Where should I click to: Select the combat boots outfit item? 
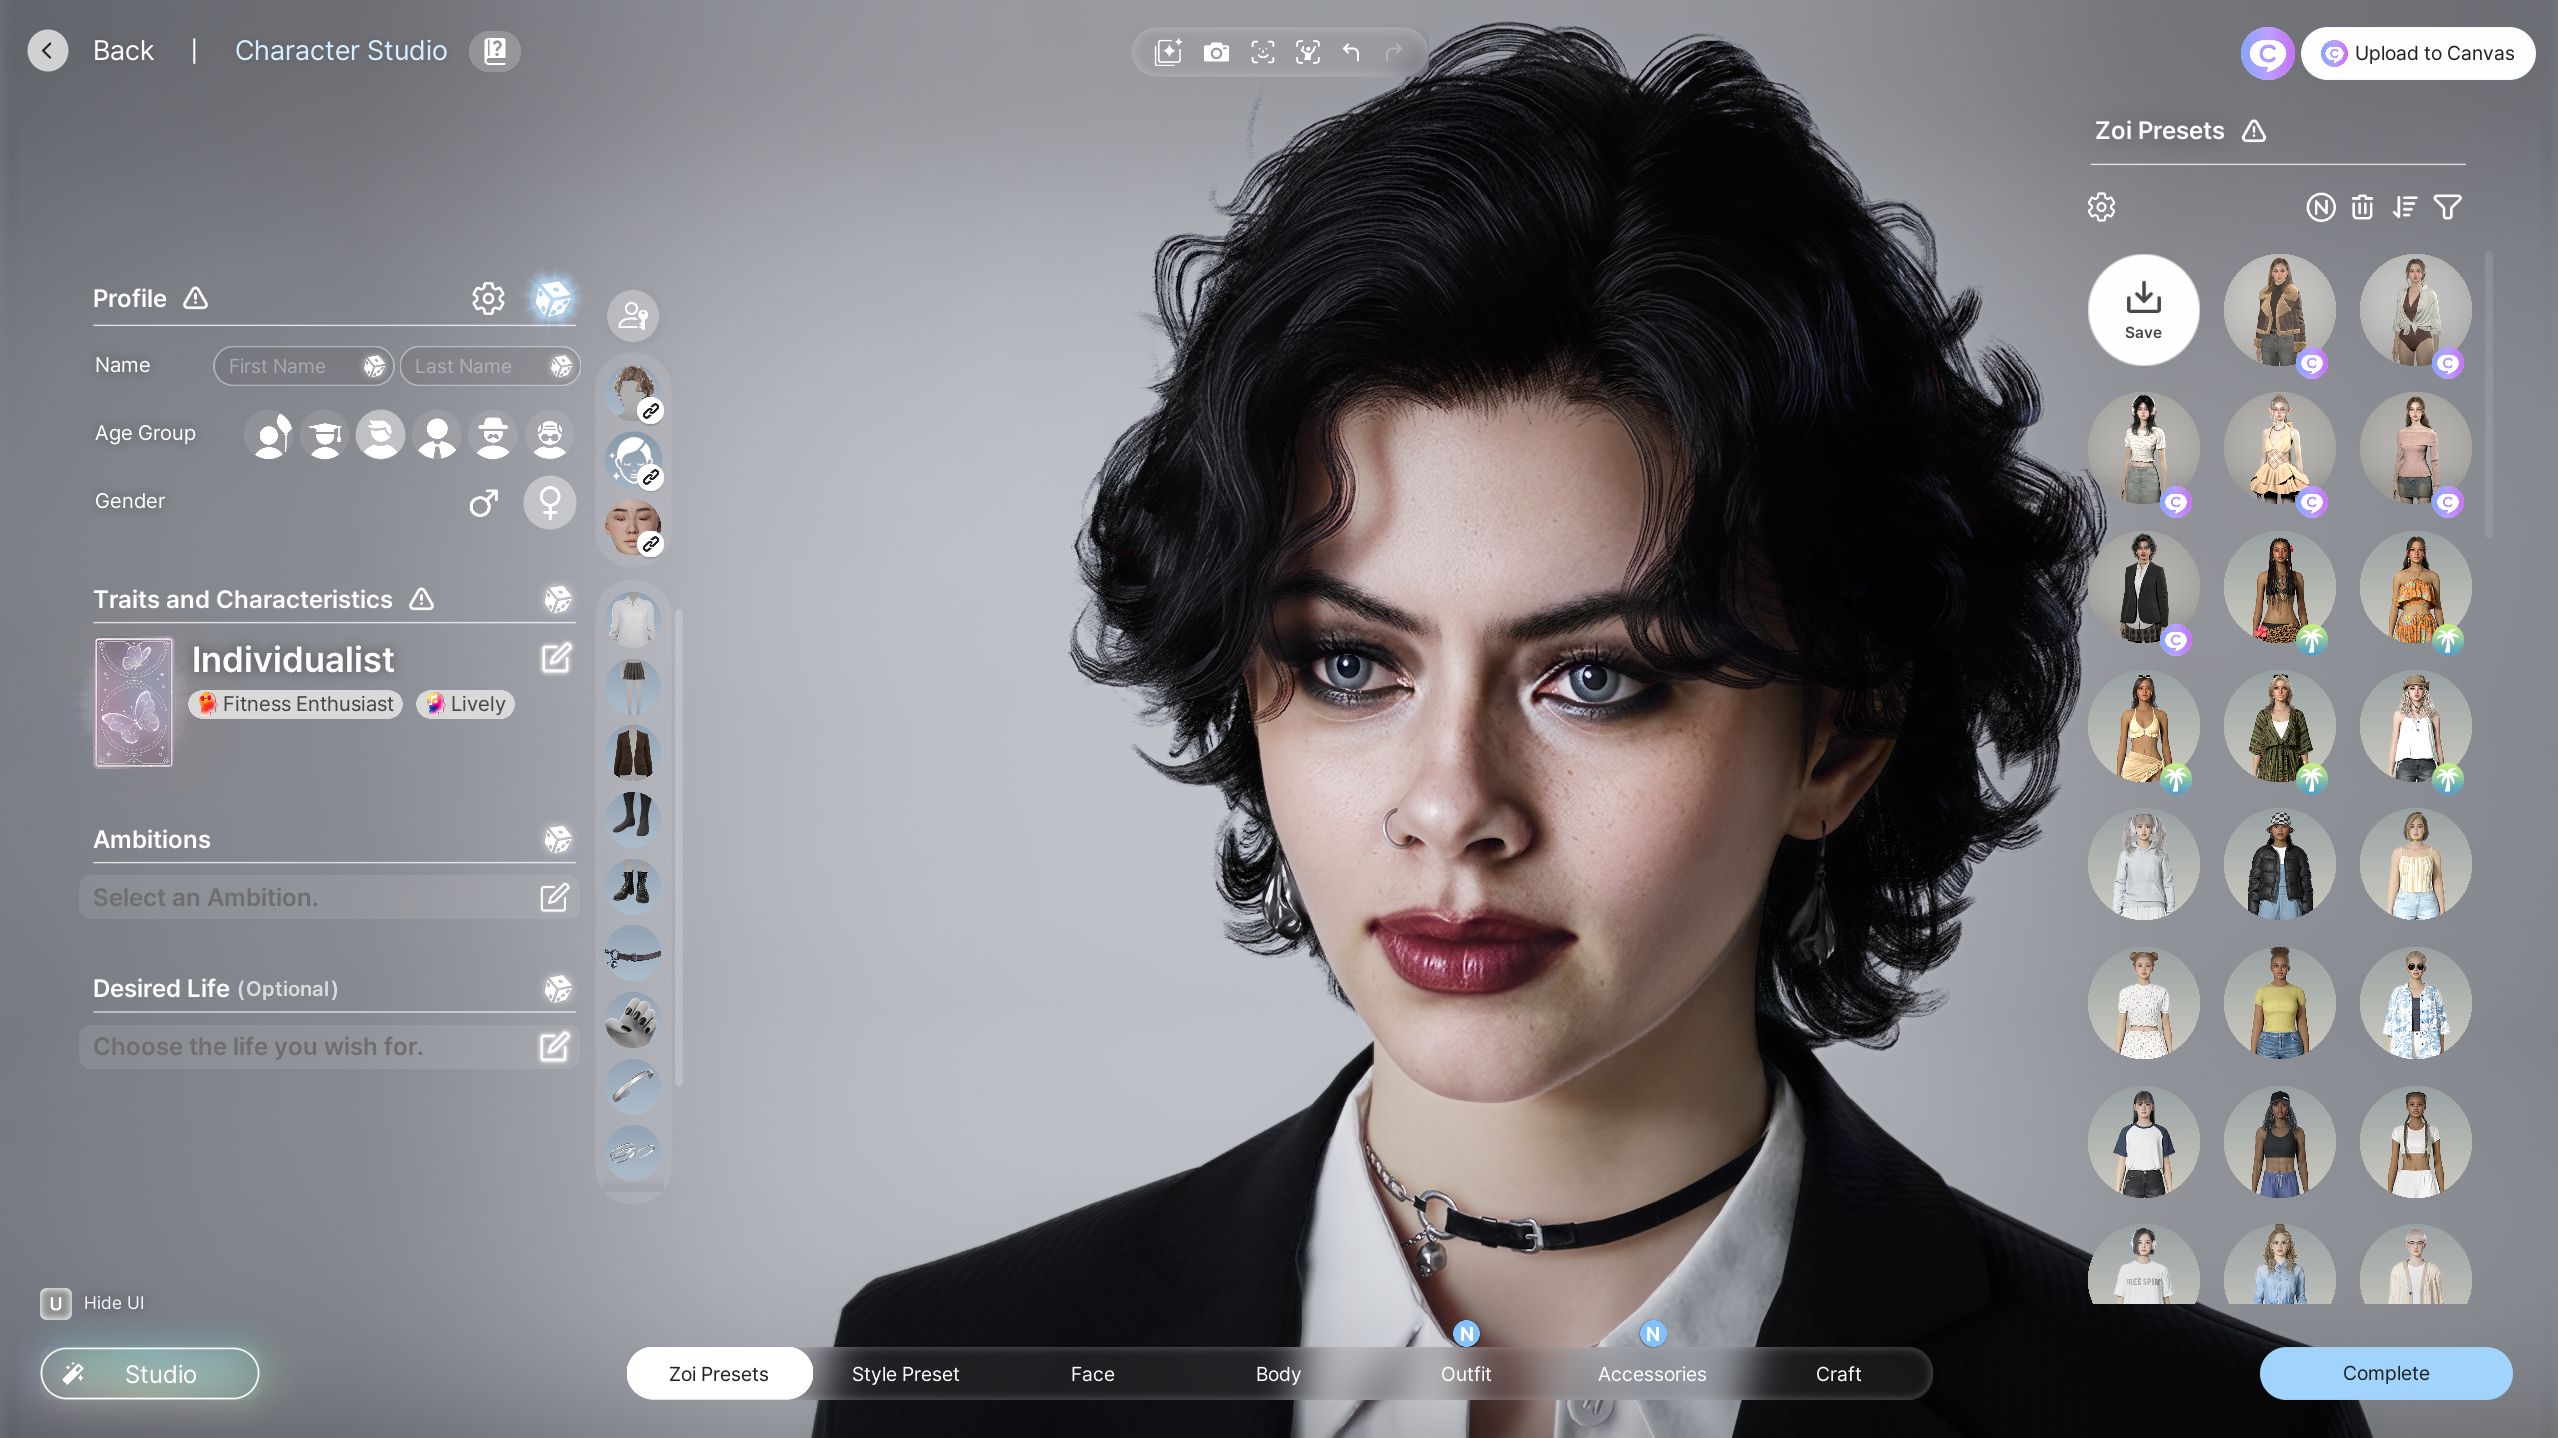coord(633,886)
